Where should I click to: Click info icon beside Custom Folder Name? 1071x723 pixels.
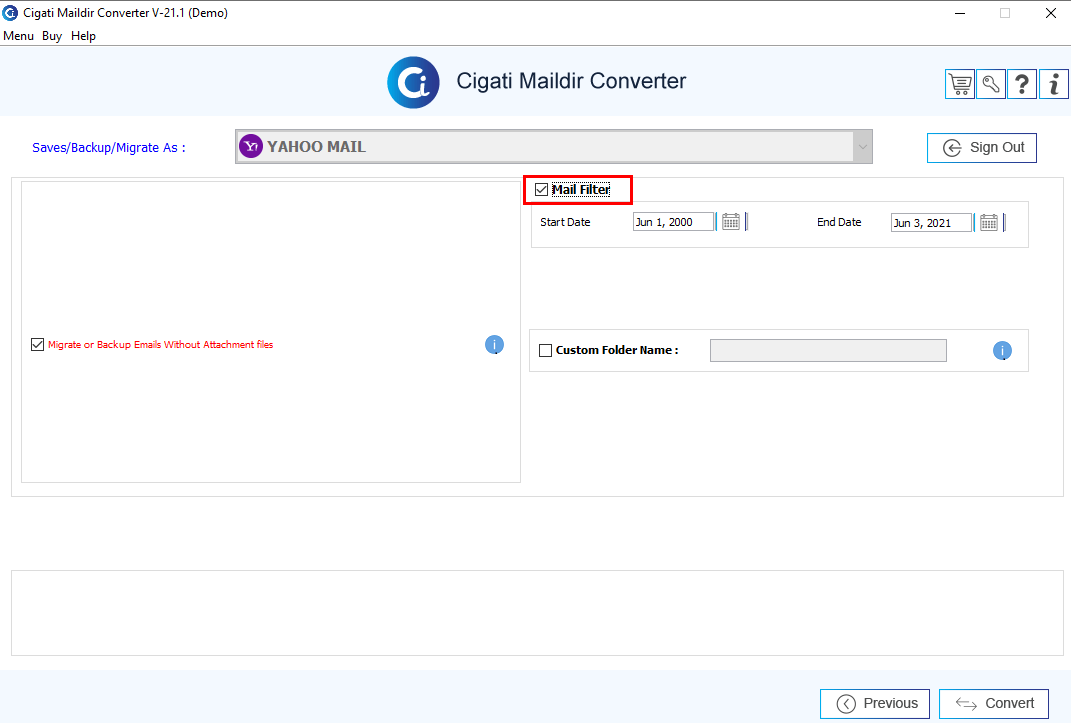[x=1002, y=351]
